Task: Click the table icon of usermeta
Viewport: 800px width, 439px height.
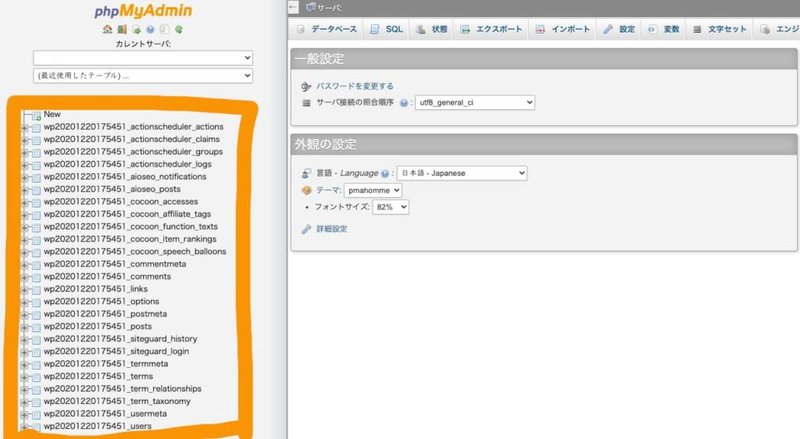Action: pyautogui.click(x=36, y=414)
